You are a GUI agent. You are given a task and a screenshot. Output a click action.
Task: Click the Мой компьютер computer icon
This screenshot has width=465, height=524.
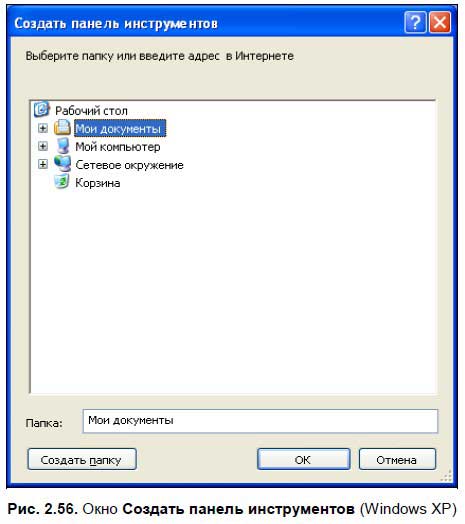tap(63, 146)
